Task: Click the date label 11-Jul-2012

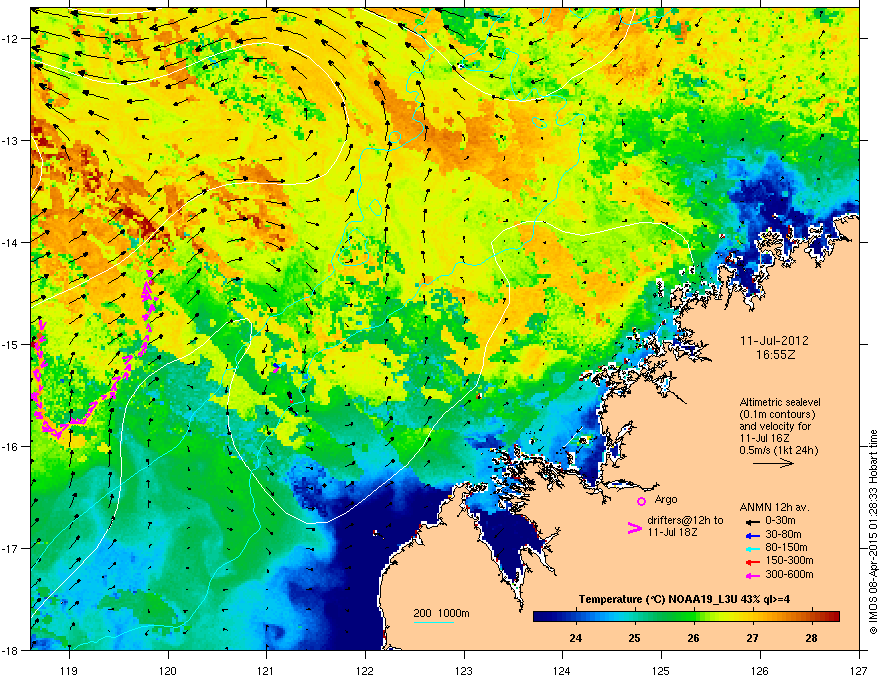Action: click(x=774, y=341)
